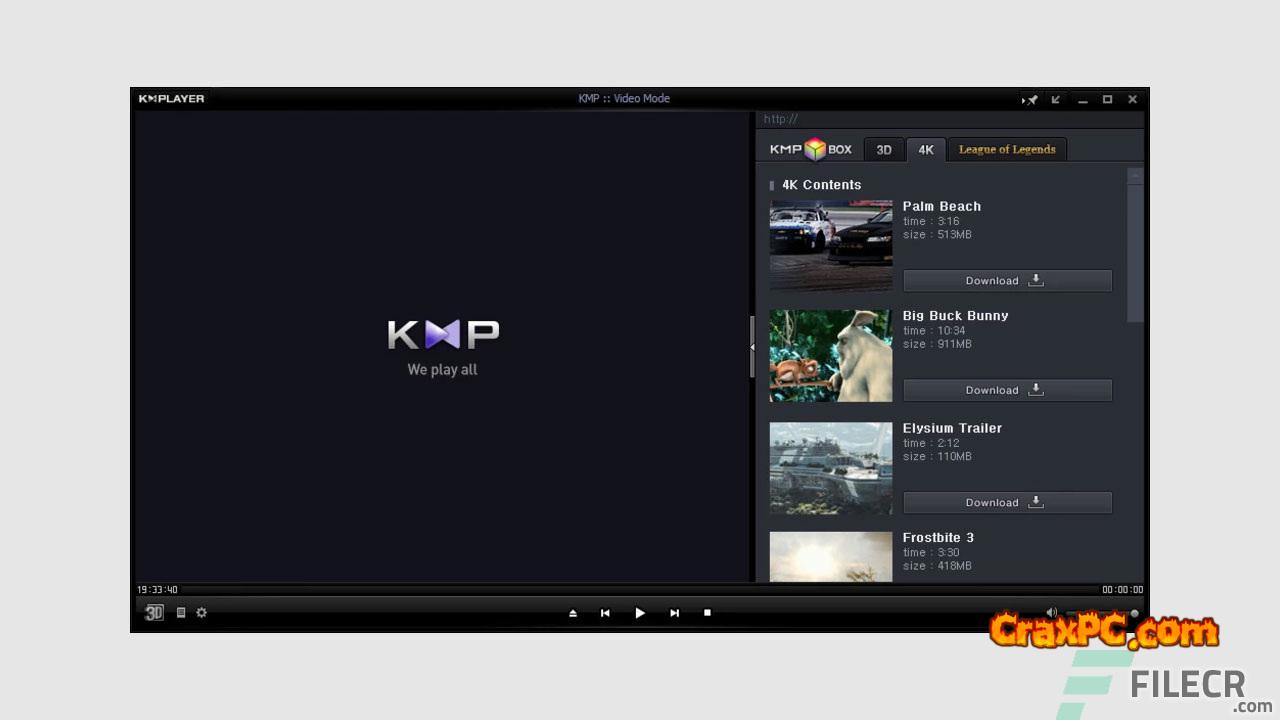Open the Big Buck Bunny thumbnail
Image resolution: width=1280 pixels, height=720 pixels.
[831, 355]
